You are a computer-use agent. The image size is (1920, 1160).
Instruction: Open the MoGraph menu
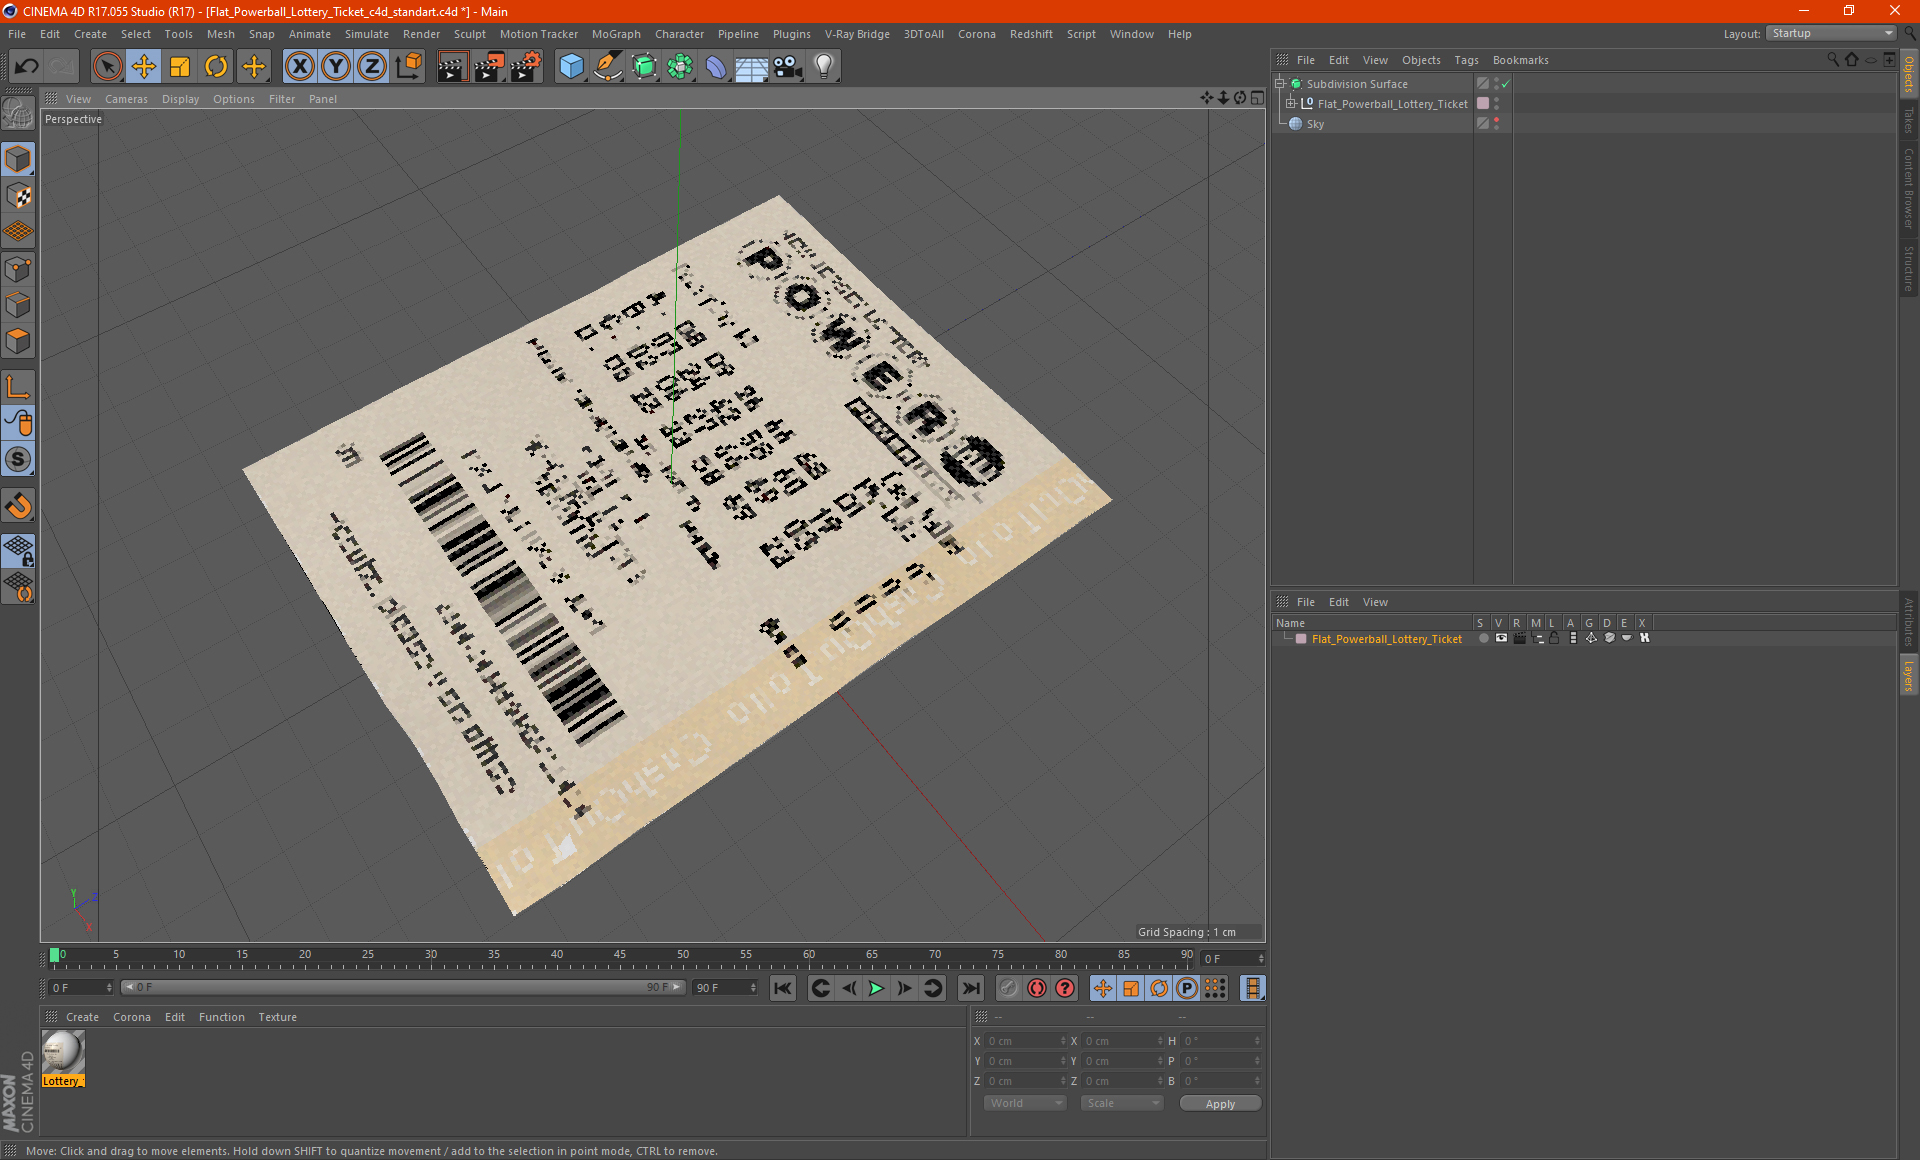coord(616,34)
